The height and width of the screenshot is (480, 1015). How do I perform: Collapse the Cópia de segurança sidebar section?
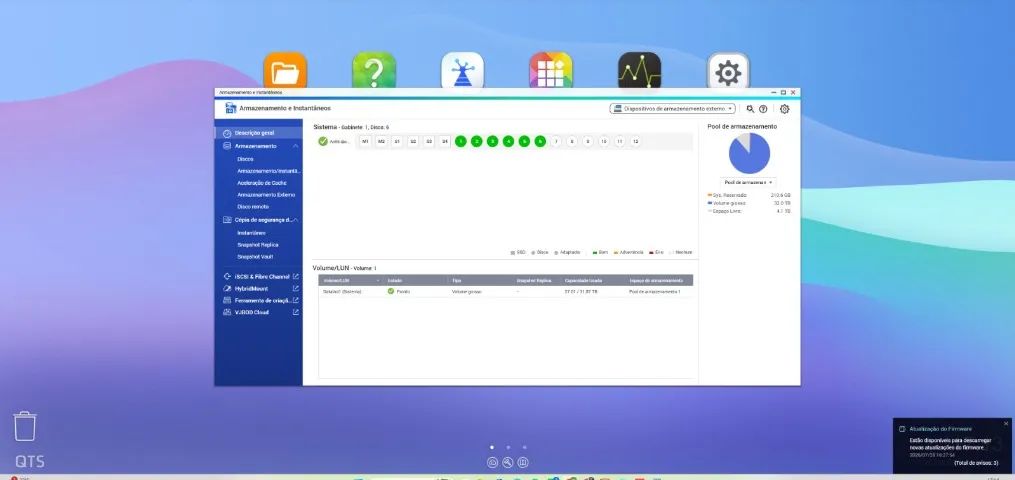tap(296, 220)
